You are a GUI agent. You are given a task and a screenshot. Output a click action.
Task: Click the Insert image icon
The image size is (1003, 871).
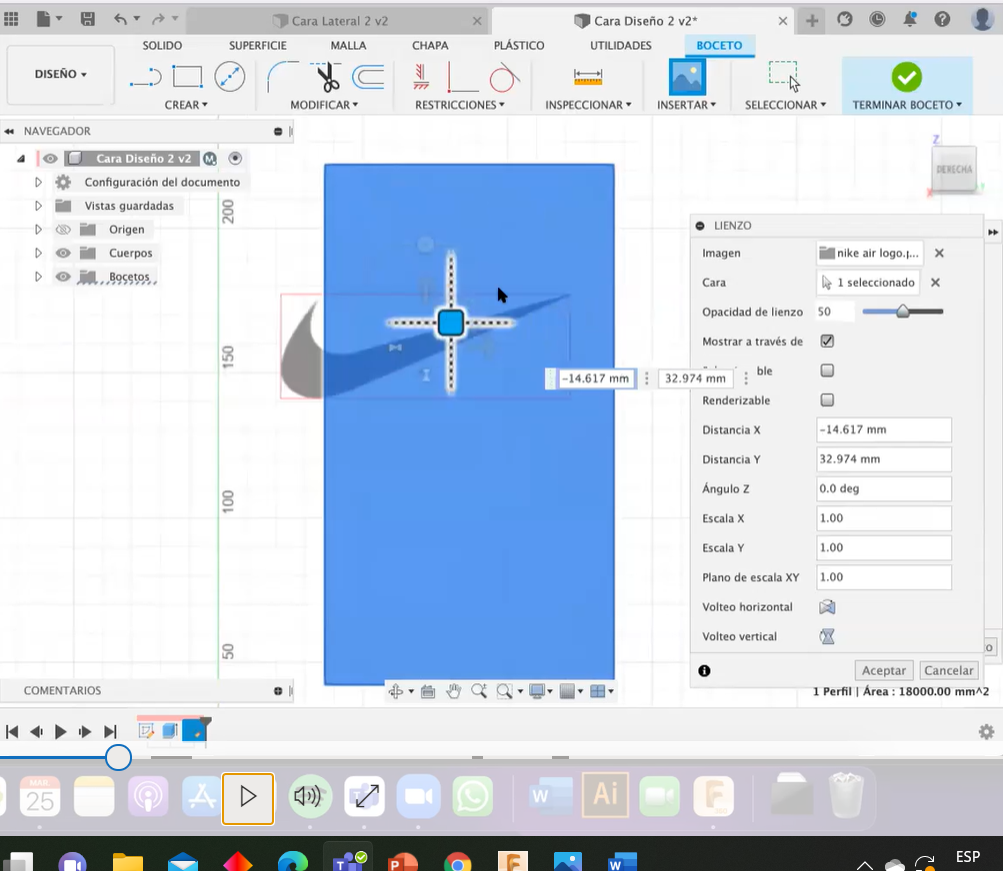pyautogui.click(x=687, y=77)
